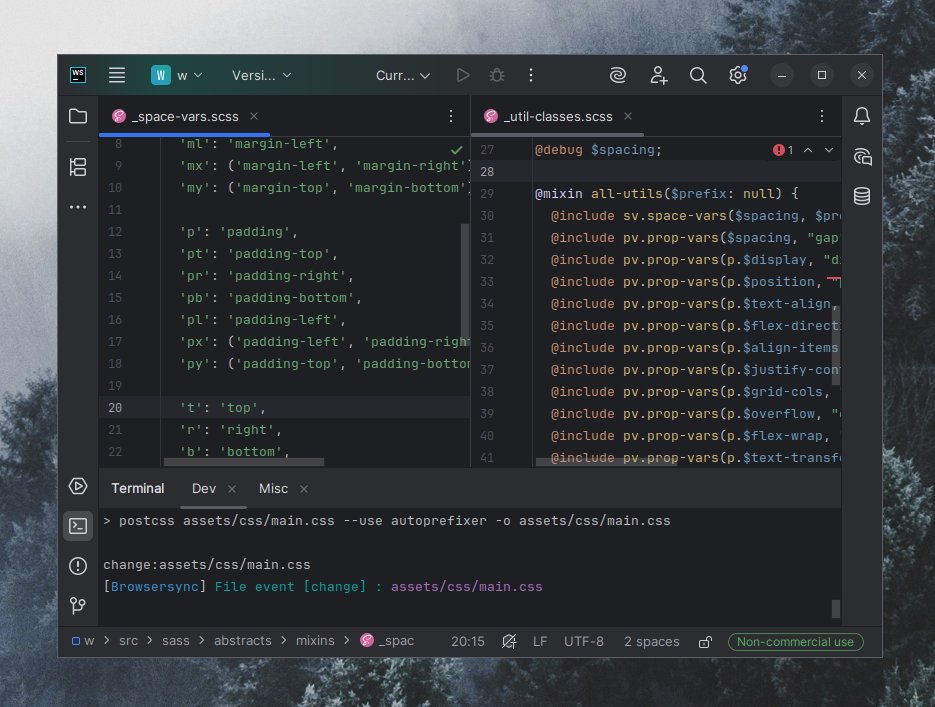Viewport: 935px width, 707px height.
Task: Change the LF line separator
Action: pyautogui.click(x=540, y=641)
